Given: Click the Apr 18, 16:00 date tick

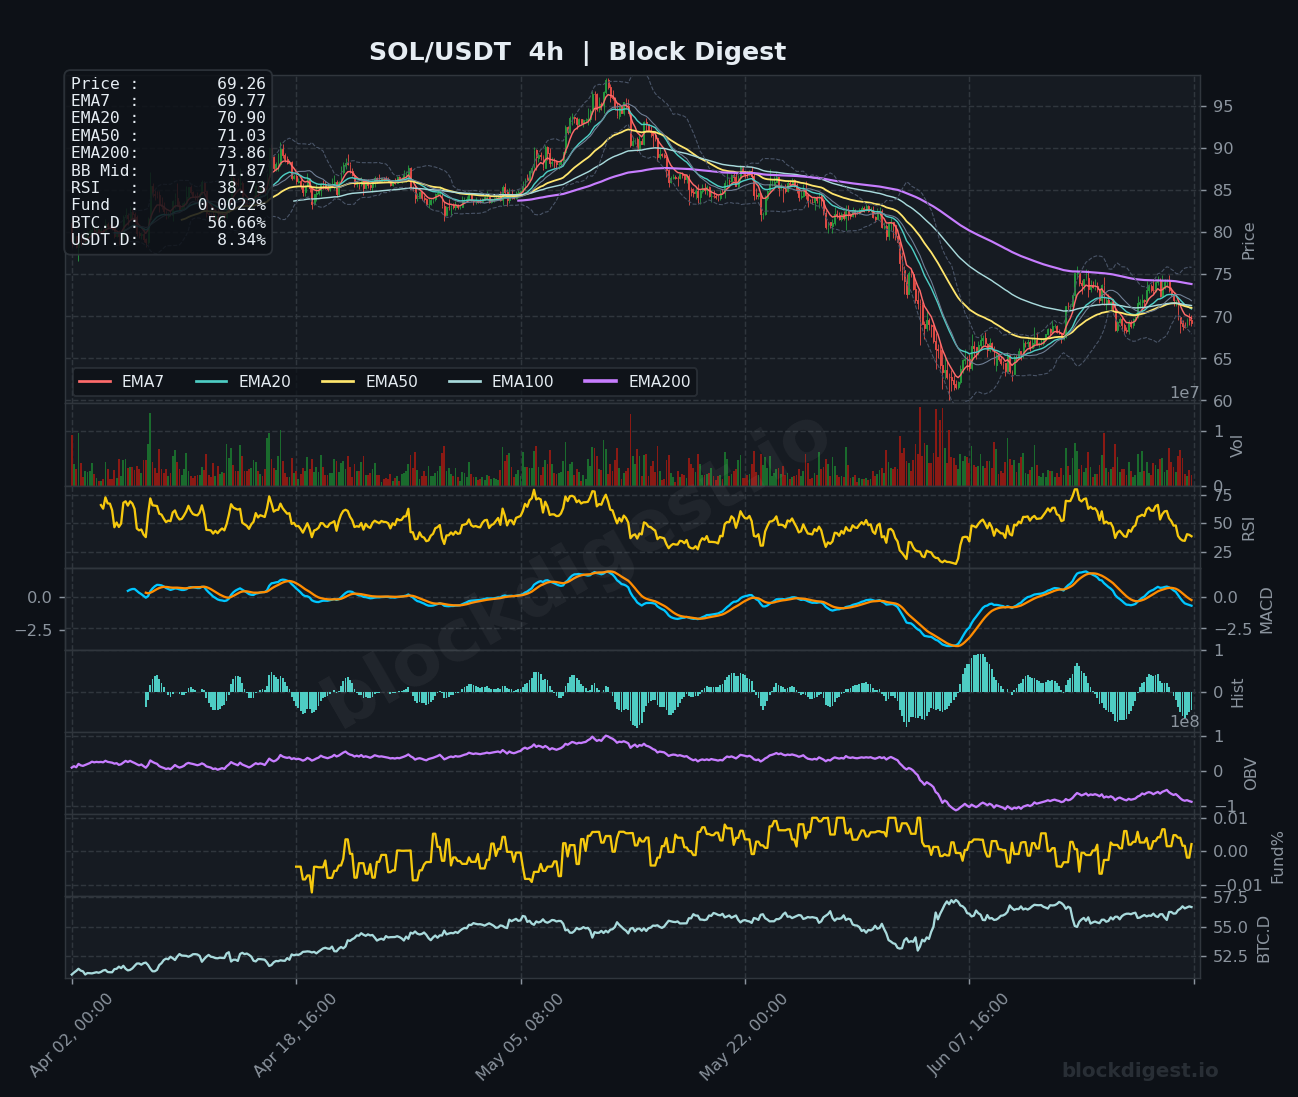Looking at the screenshot, I should [294, 1035].
